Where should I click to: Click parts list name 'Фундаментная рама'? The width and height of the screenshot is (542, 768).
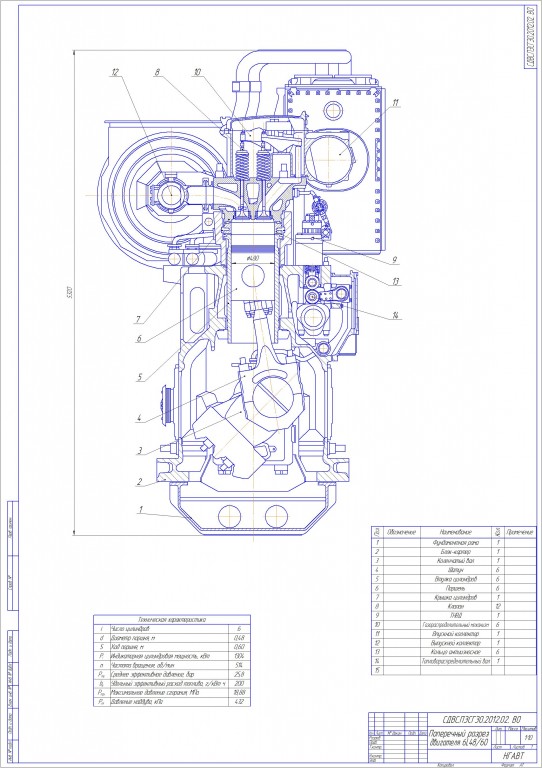coord(456,543)
